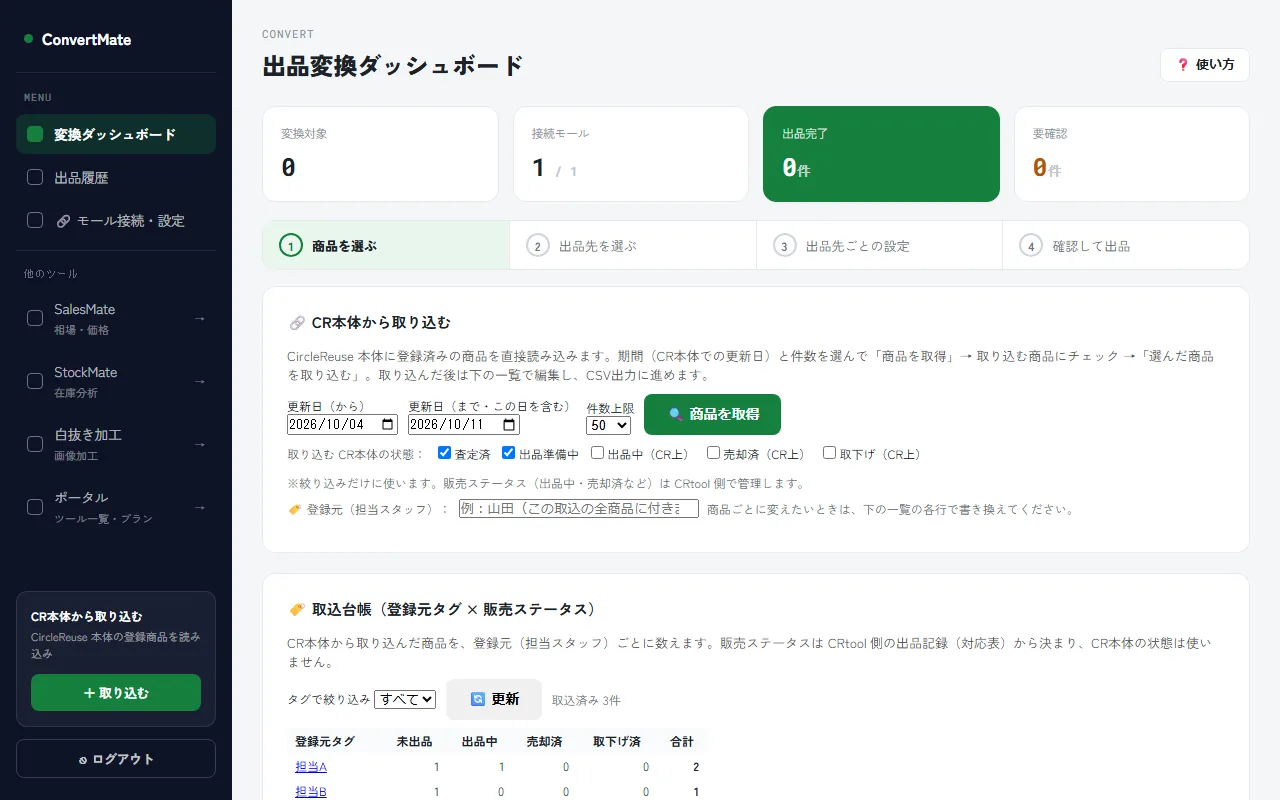Viewport: 1280px width, 800px height.
Task: Click the 商品を取得 button
Action: click(x=712, y=414)
